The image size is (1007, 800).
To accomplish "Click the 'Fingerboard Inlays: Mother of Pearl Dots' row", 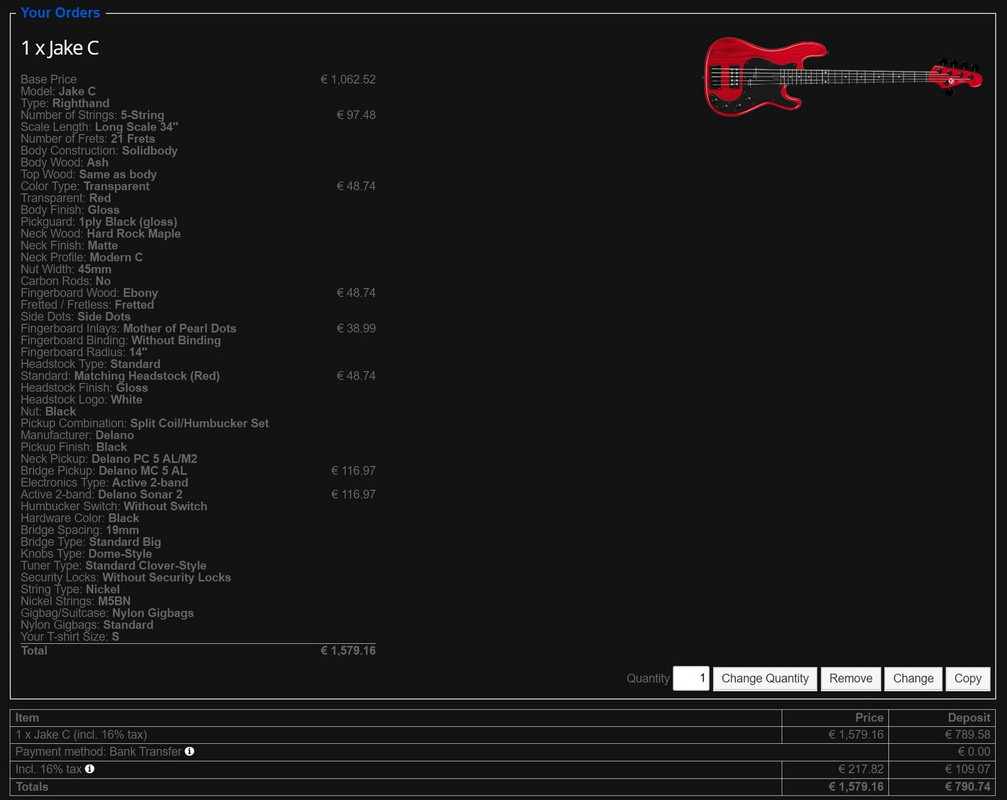I will [x=128, y=329].
